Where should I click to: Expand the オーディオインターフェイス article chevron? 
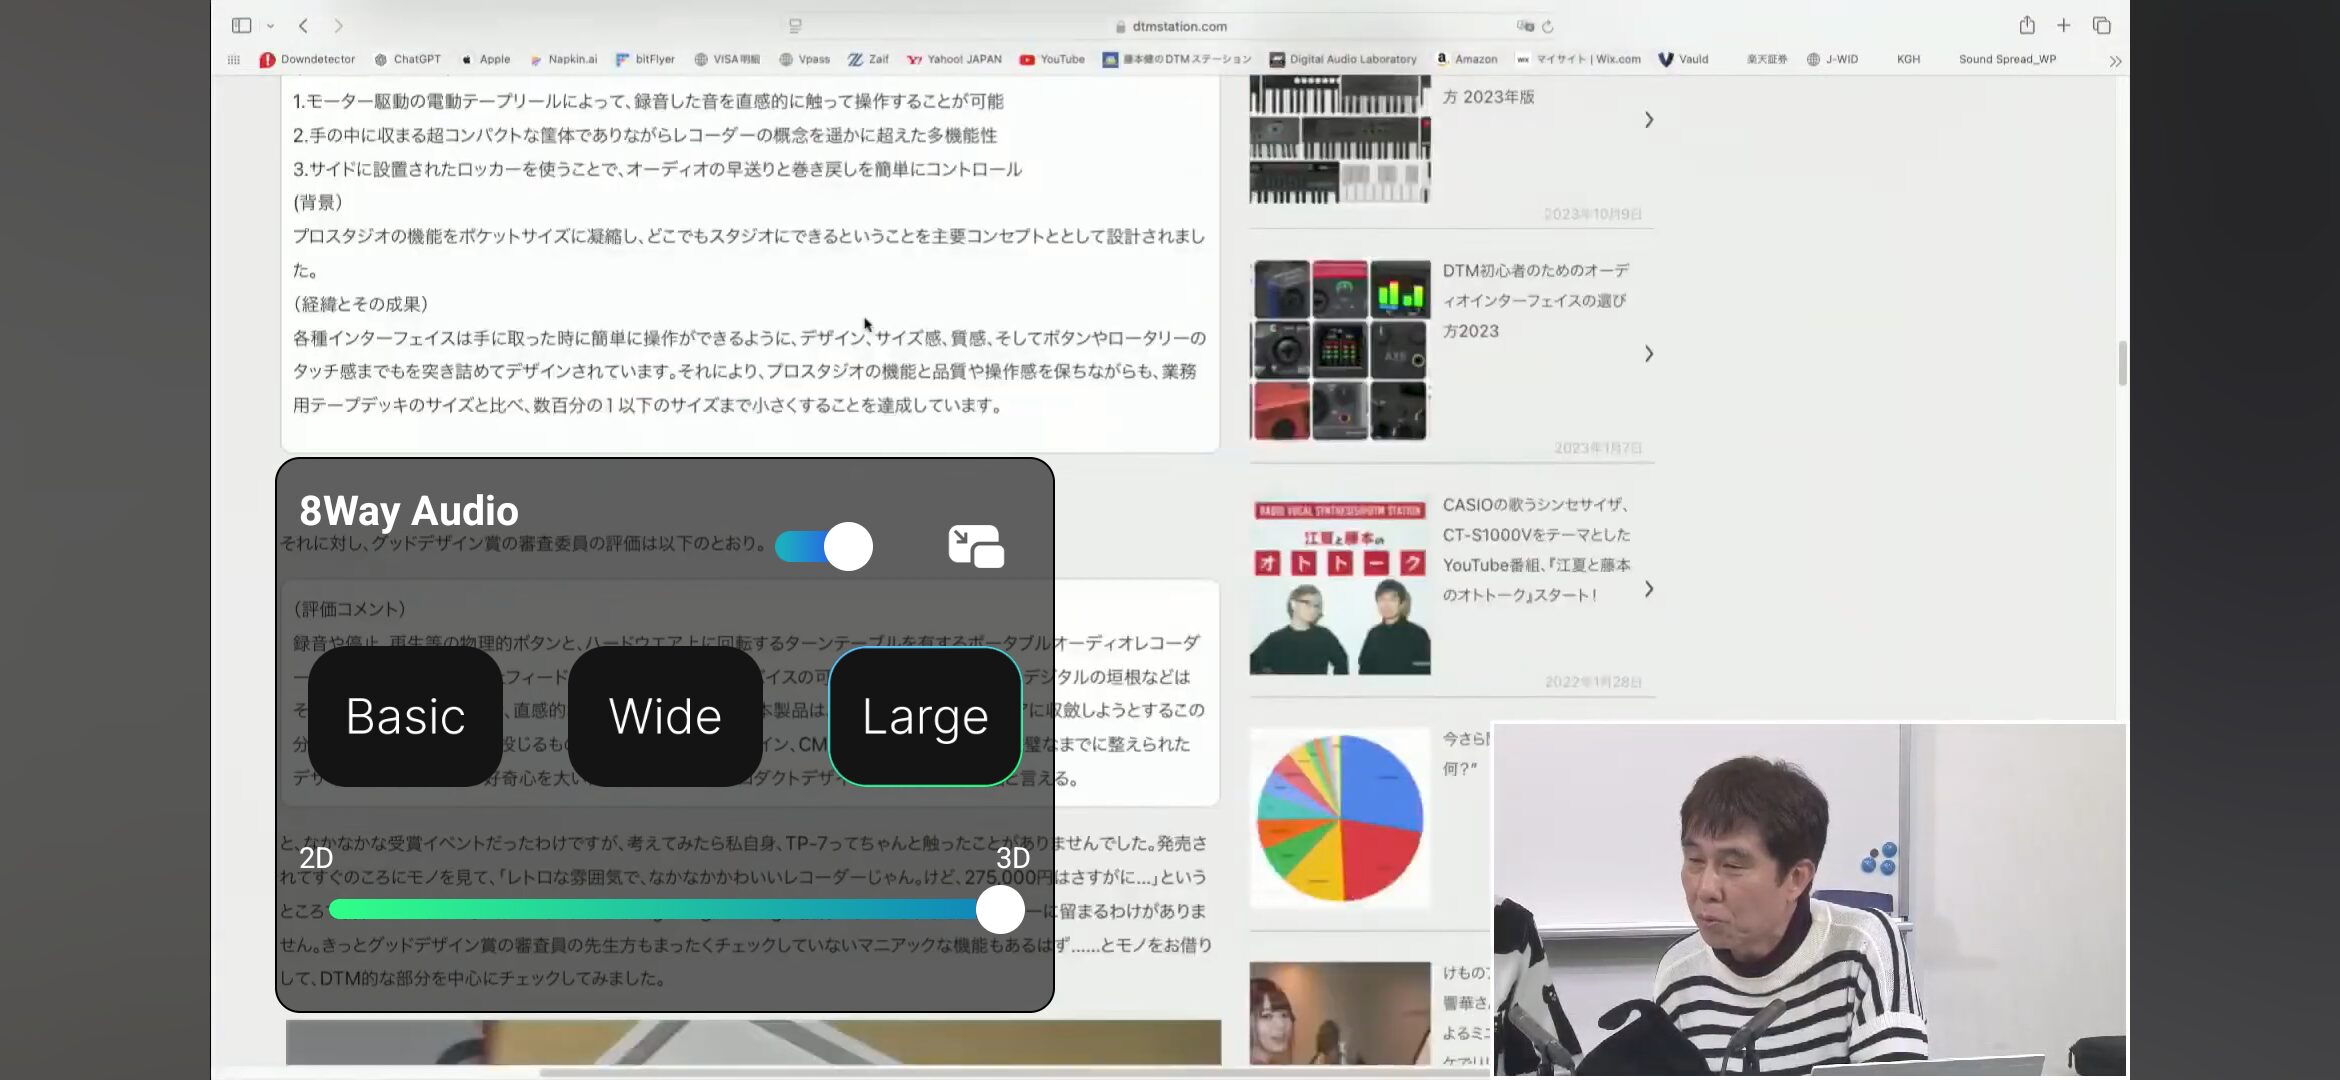(1649, 354)
